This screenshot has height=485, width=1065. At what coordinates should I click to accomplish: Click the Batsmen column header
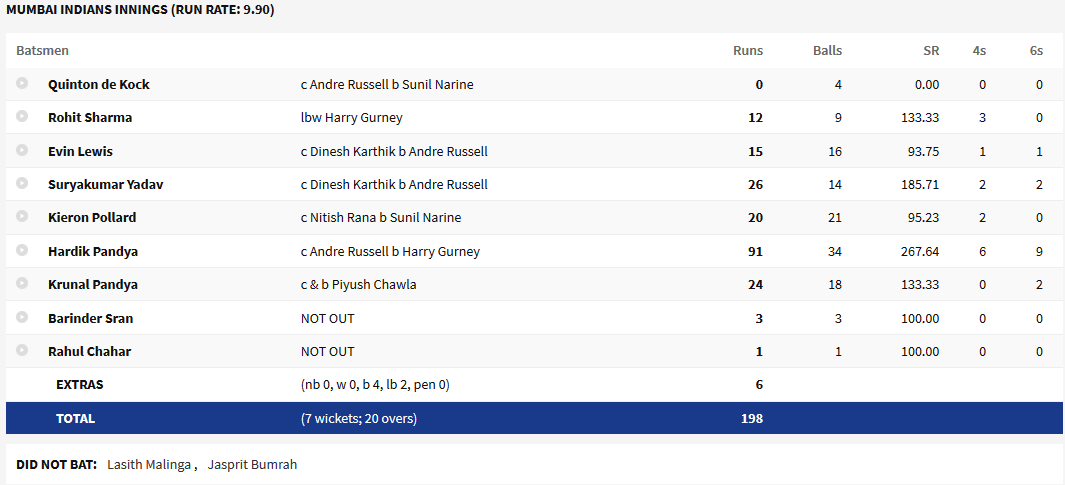pyautogui.click(x=42, y=50)
